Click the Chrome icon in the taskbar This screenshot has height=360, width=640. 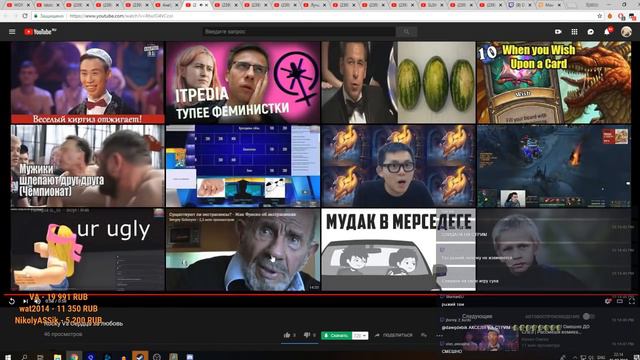coord(74,357)
